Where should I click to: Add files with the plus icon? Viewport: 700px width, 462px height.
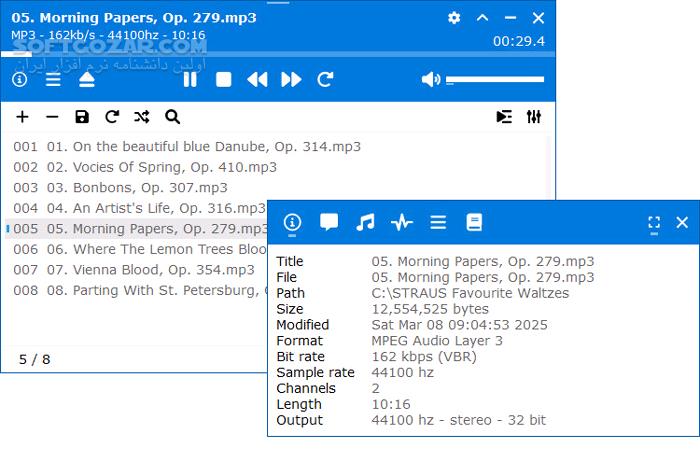click(22, 117)
